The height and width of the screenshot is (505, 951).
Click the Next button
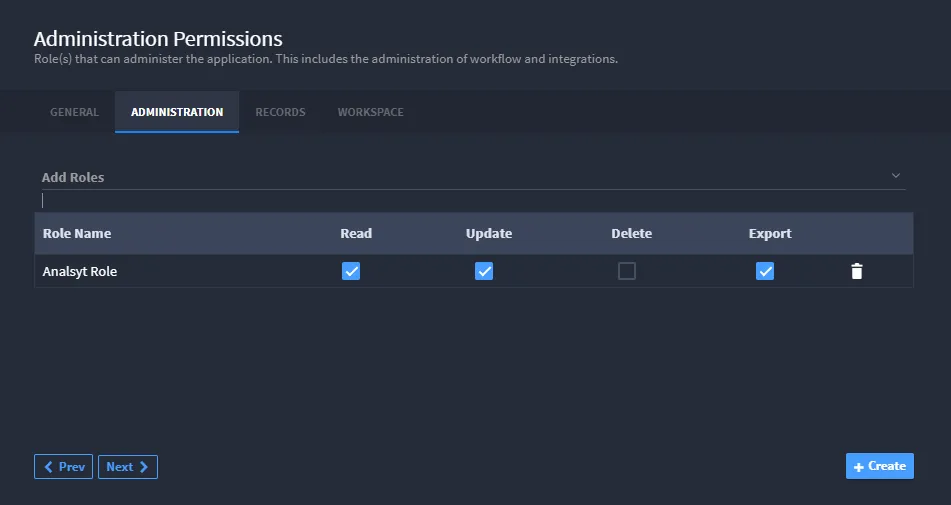click(128, 467)
